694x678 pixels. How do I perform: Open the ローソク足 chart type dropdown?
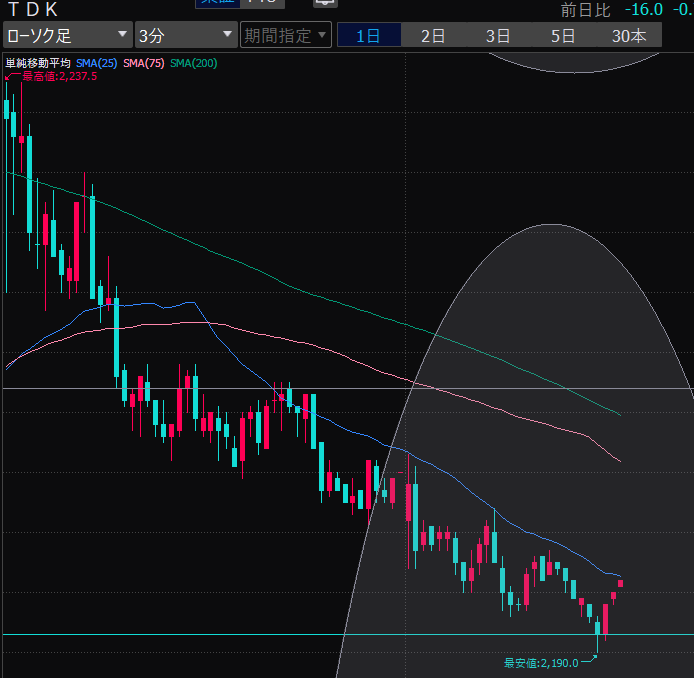pyautogui.click(x=67, y=36)
